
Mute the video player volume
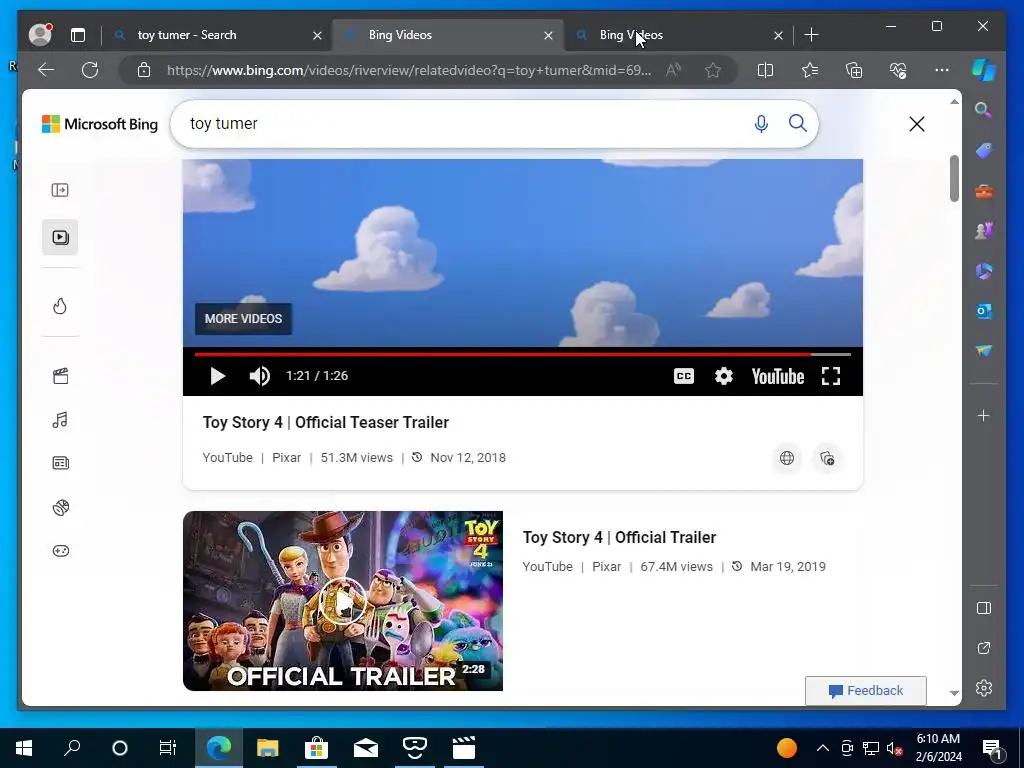pos(259,376)
